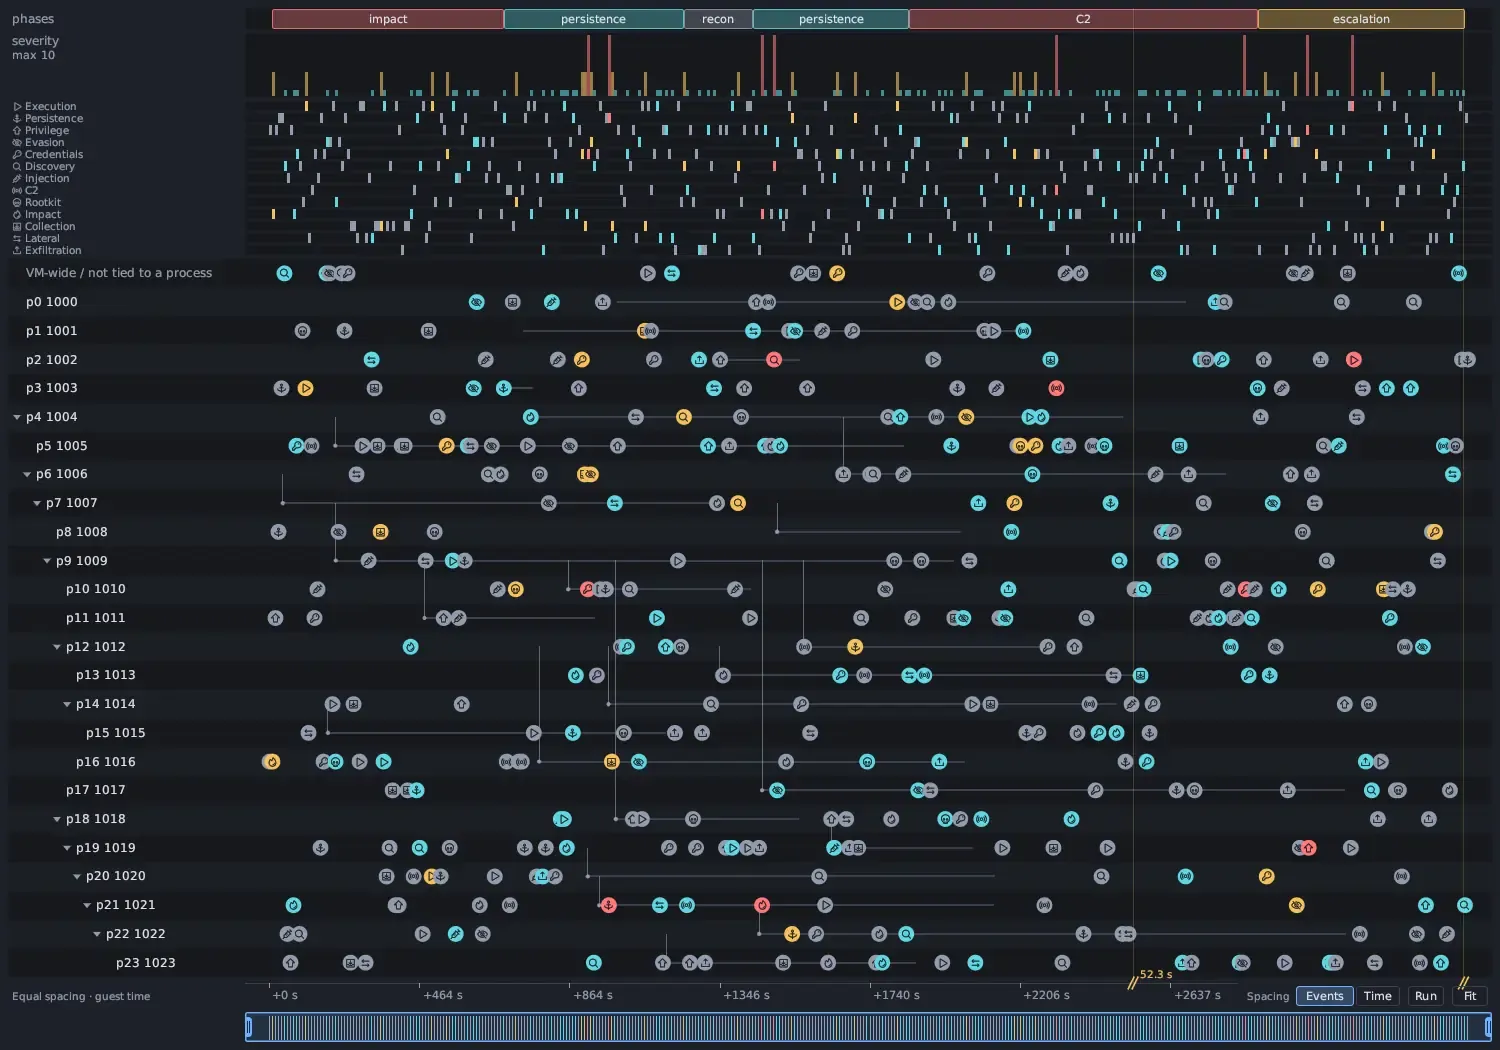The height and width of the screenshot is (1050, 1500).
Task: Select red impact flame icon in p21 1021 row
Action: [x=762, y=905]
